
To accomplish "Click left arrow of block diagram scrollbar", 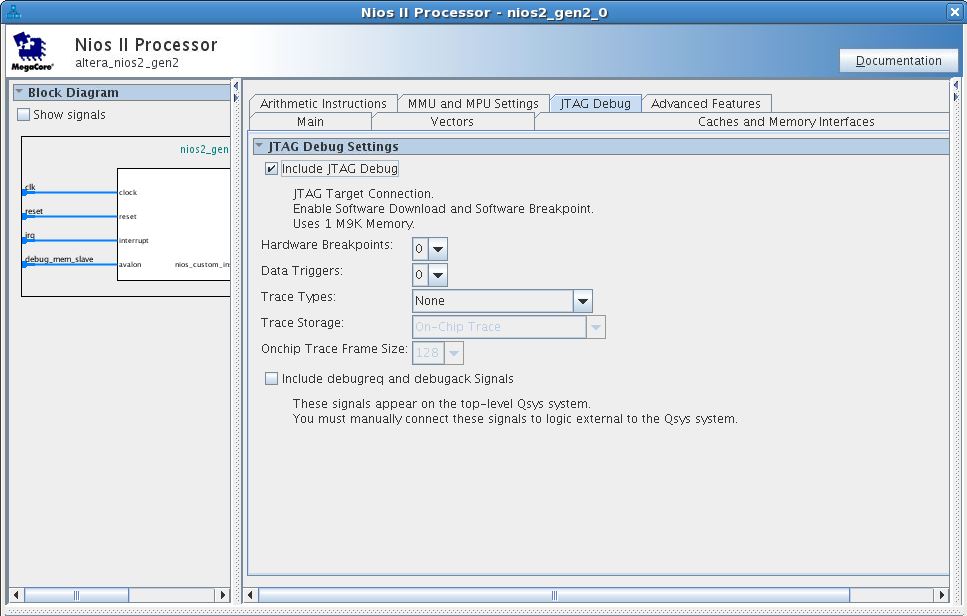I will click(x=17, y=595).
